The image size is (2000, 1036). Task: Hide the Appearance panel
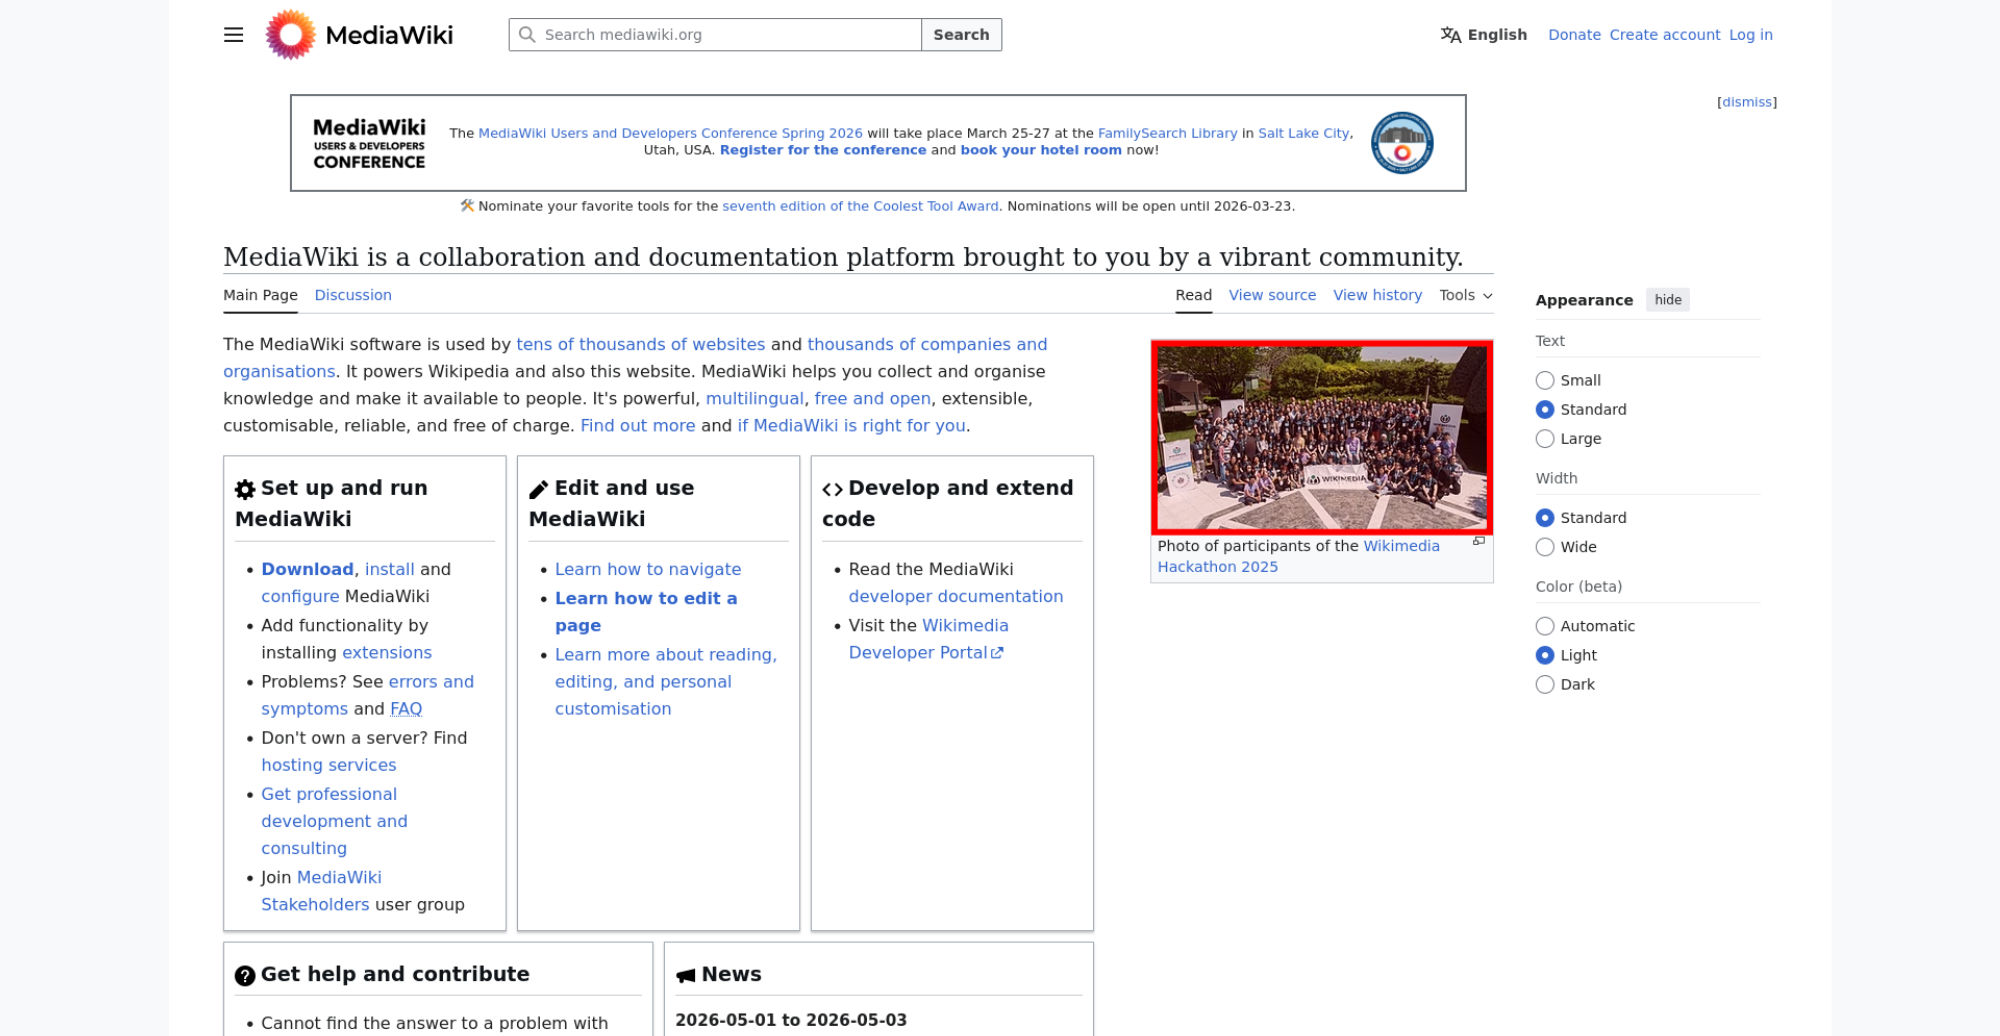pos(1667,300)
